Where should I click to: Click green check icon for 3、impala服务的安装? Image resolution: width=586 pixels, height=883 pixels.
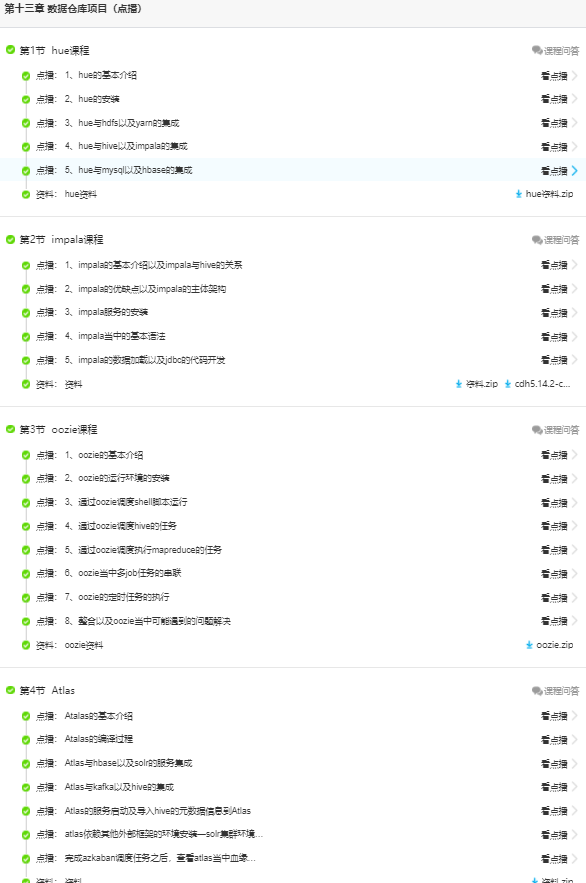[x=26, y=313]
